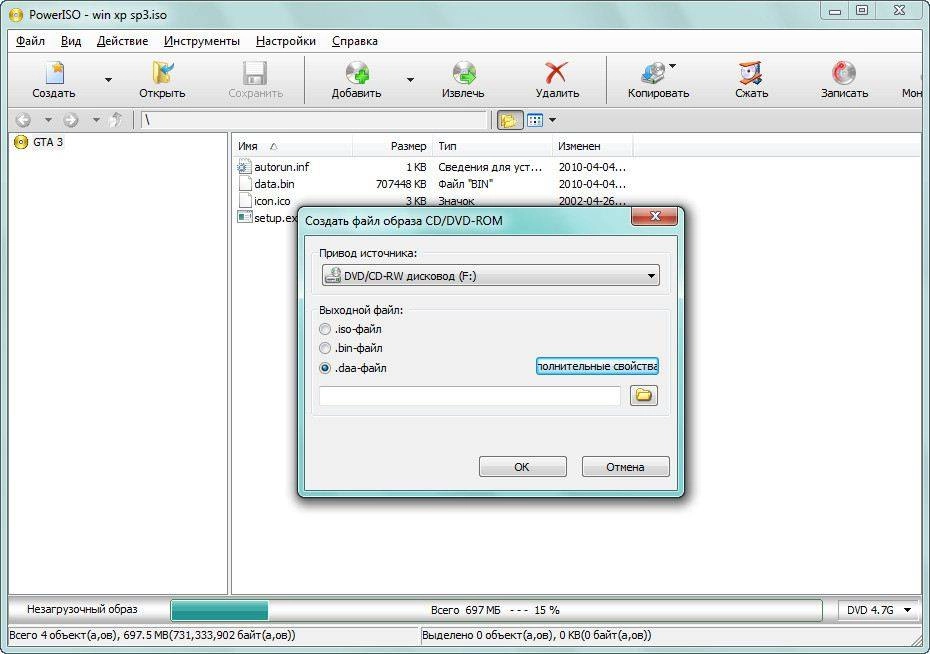Click Всего 4 объект(а,ов) status text
Viewport: 930px width, 654px height.
click(x=152, y=635)
